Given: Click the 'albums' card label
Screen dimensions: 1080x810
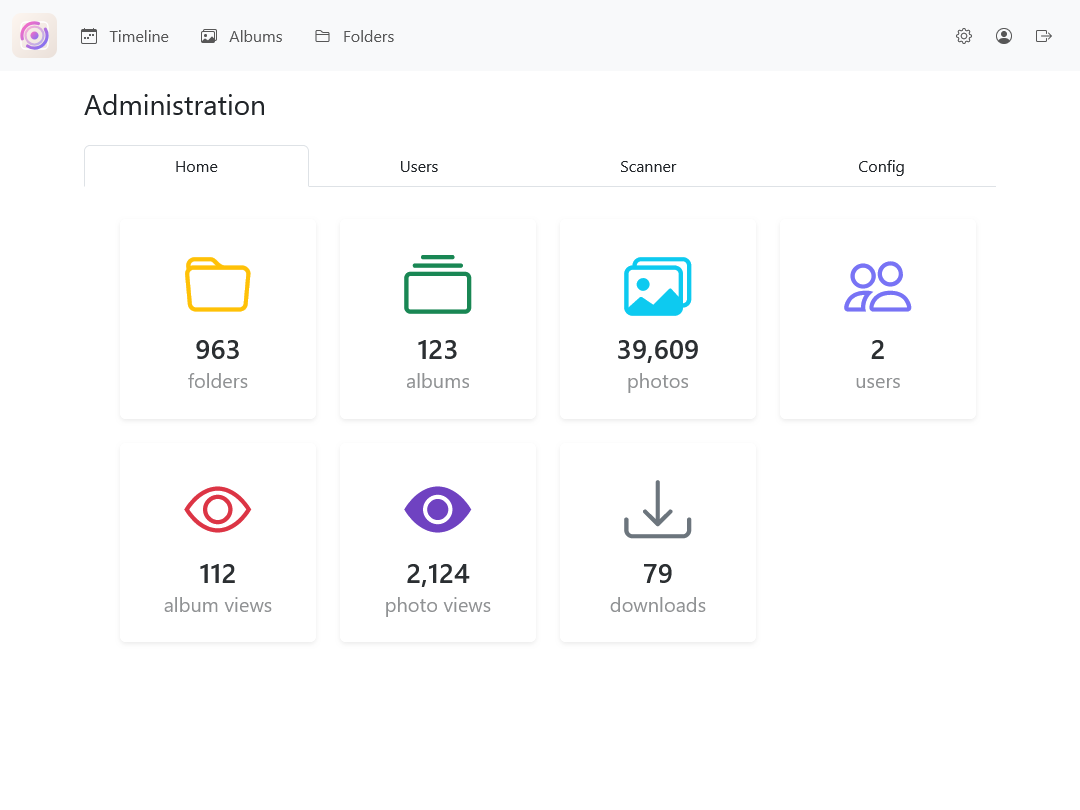Looking at the screenshot, I should tap(437, 381).
